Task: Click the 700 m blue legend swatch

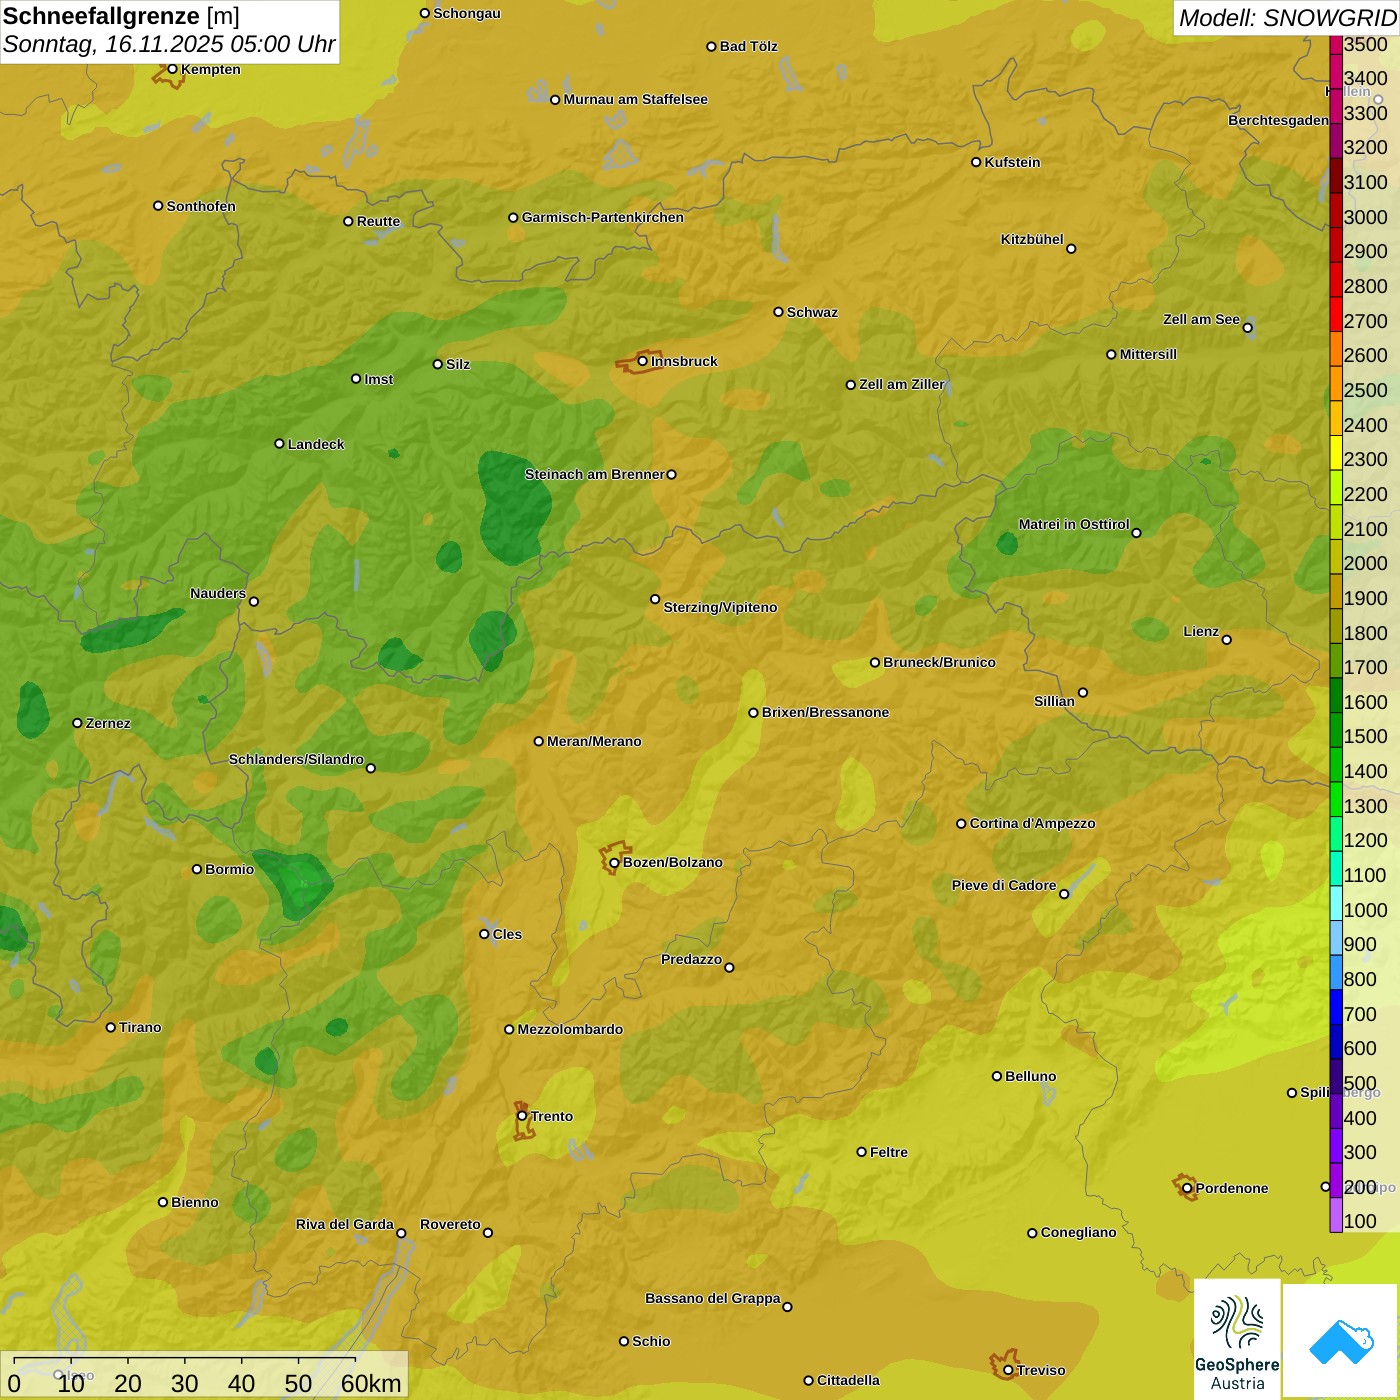Action: (x=1336, y=1007)
